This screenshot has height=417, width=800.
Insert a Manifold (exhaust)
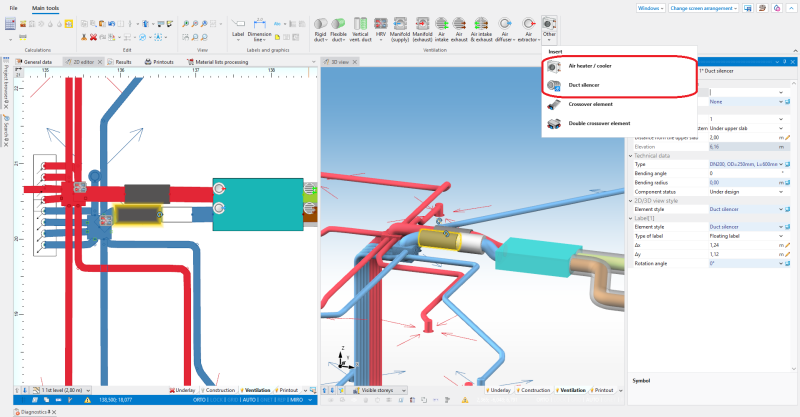(422, 30)
